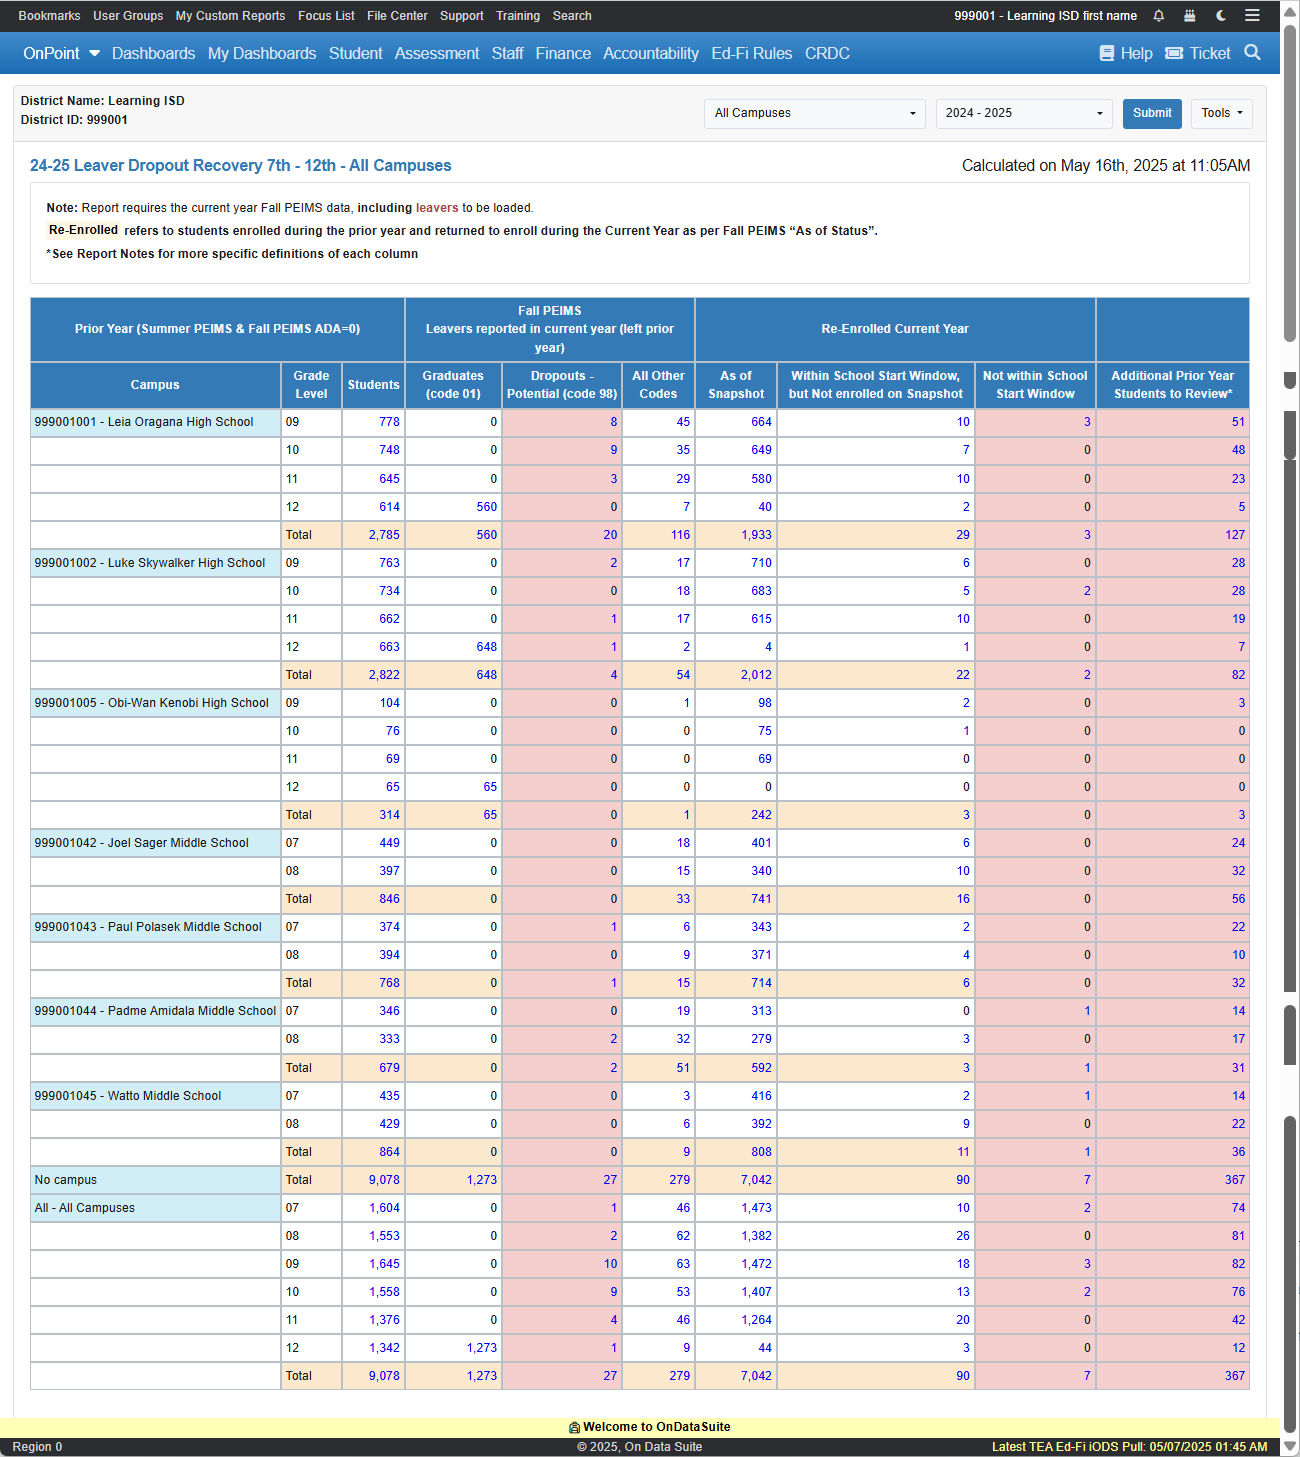Open the Finance navigation tab

[x=563, y=53]
